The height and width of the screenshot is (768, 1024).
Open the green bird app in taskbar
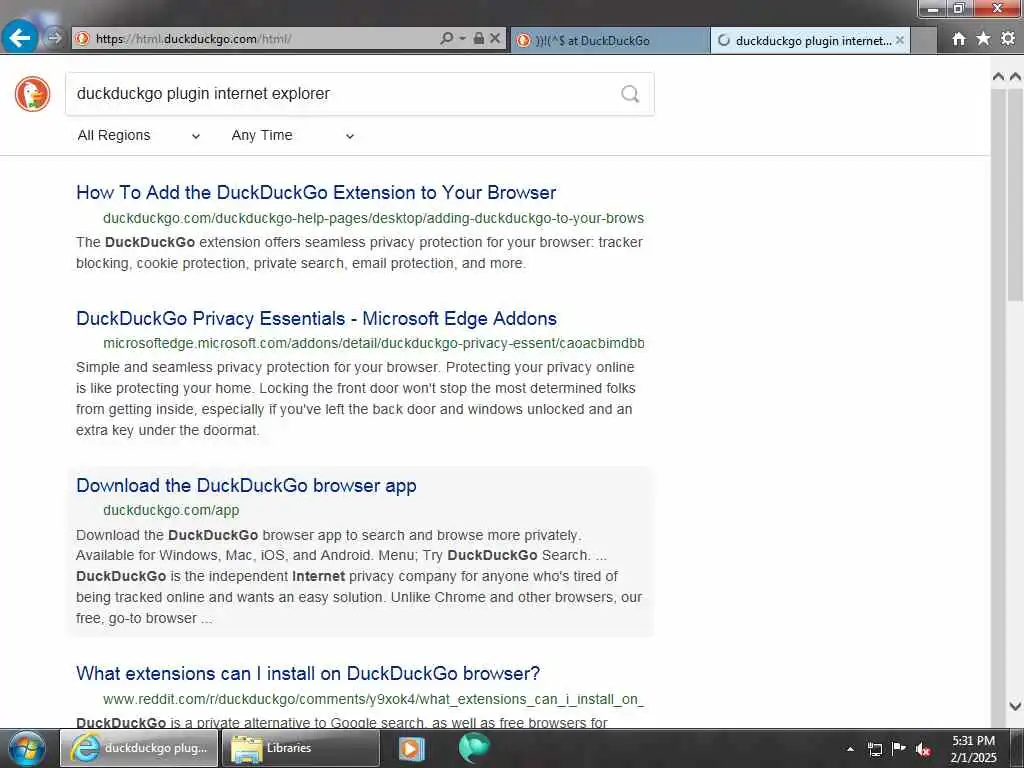point(473,748)
